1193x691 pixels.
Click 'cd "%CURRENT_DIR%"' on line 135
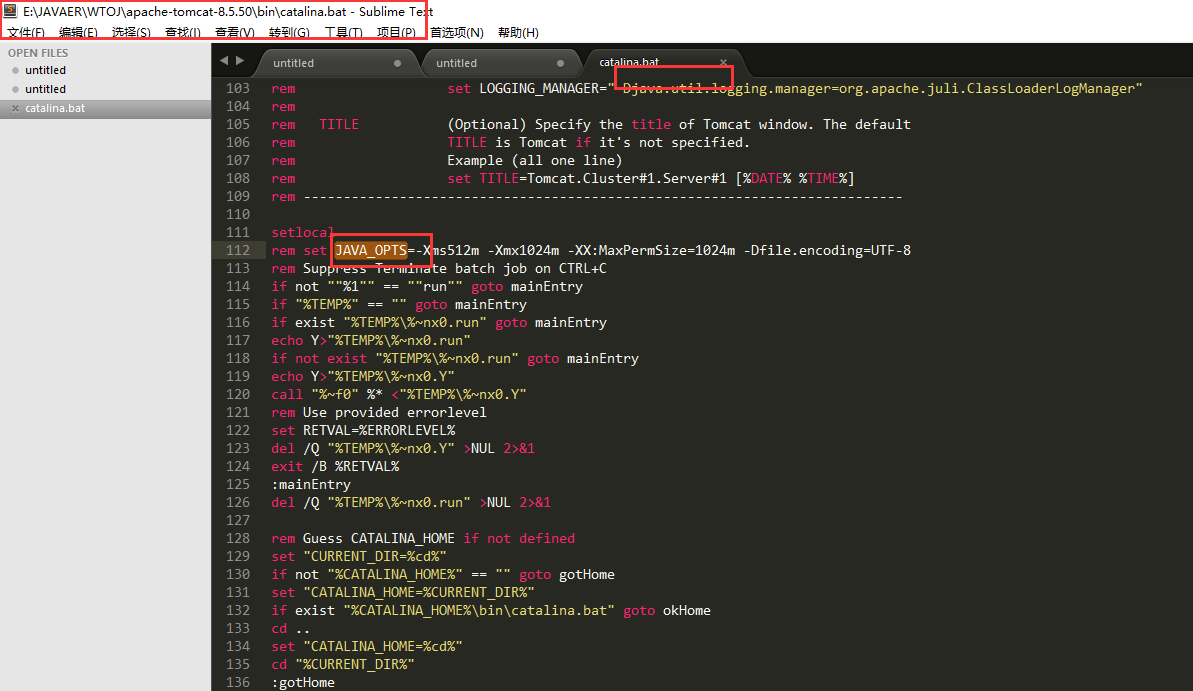click(343, 664)
